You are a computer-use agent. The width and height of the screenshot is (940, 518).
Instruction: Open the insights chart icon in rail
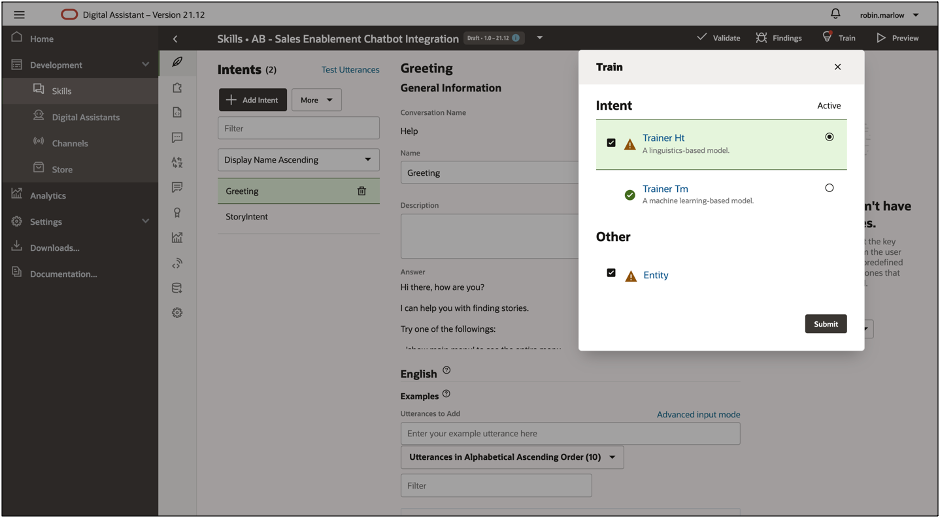tap(177, 238)
